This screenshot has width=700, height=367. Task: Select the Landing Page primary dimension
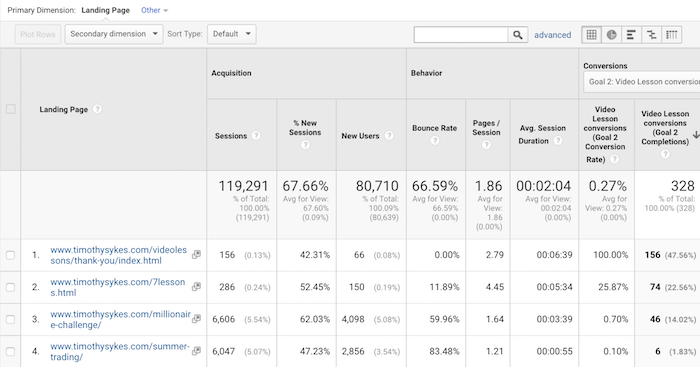point(105,10)
